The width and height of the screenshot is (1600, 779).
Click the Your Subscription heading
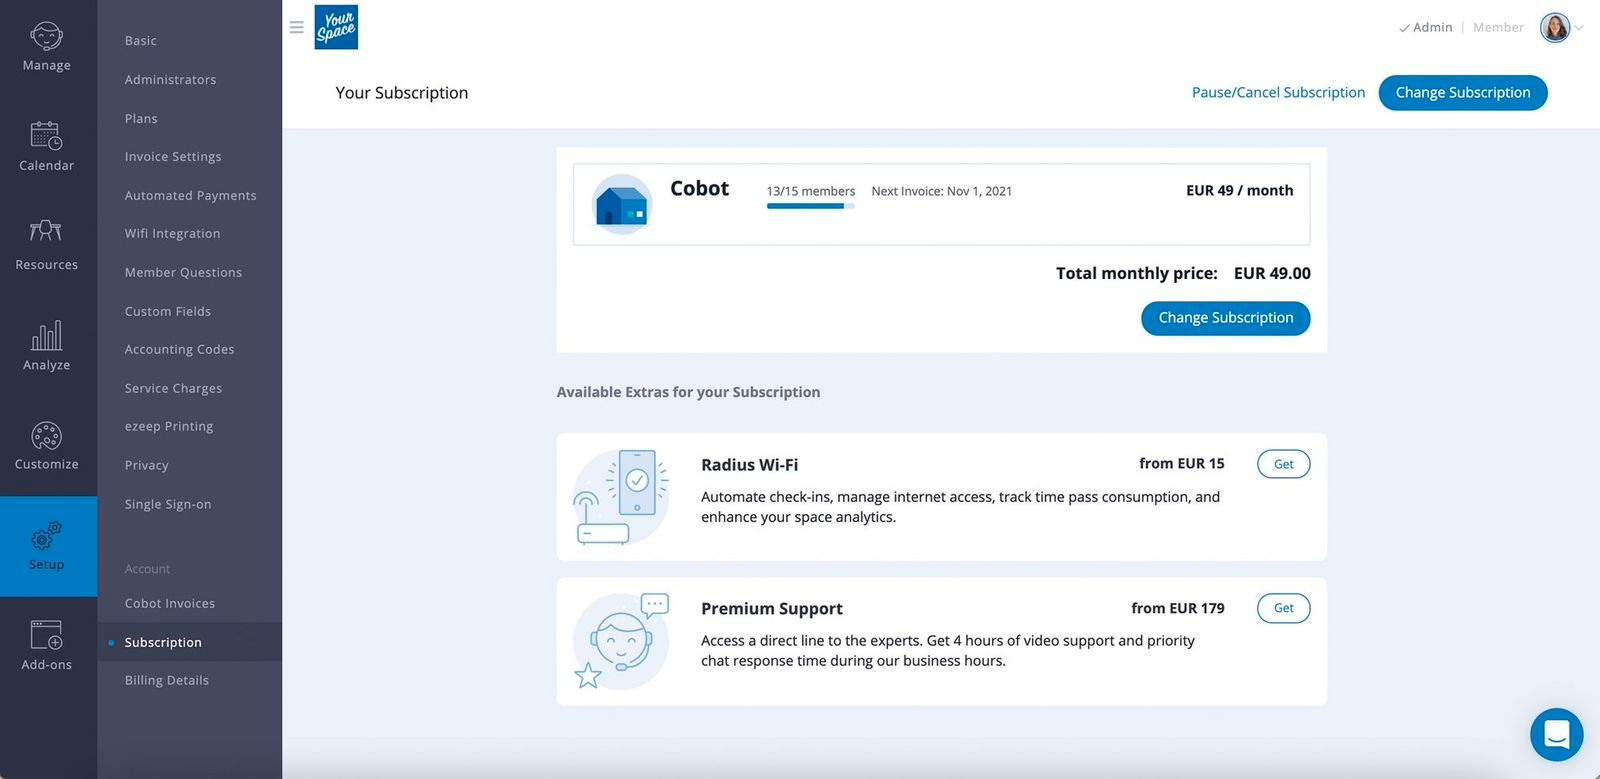(x=402, y=93)
